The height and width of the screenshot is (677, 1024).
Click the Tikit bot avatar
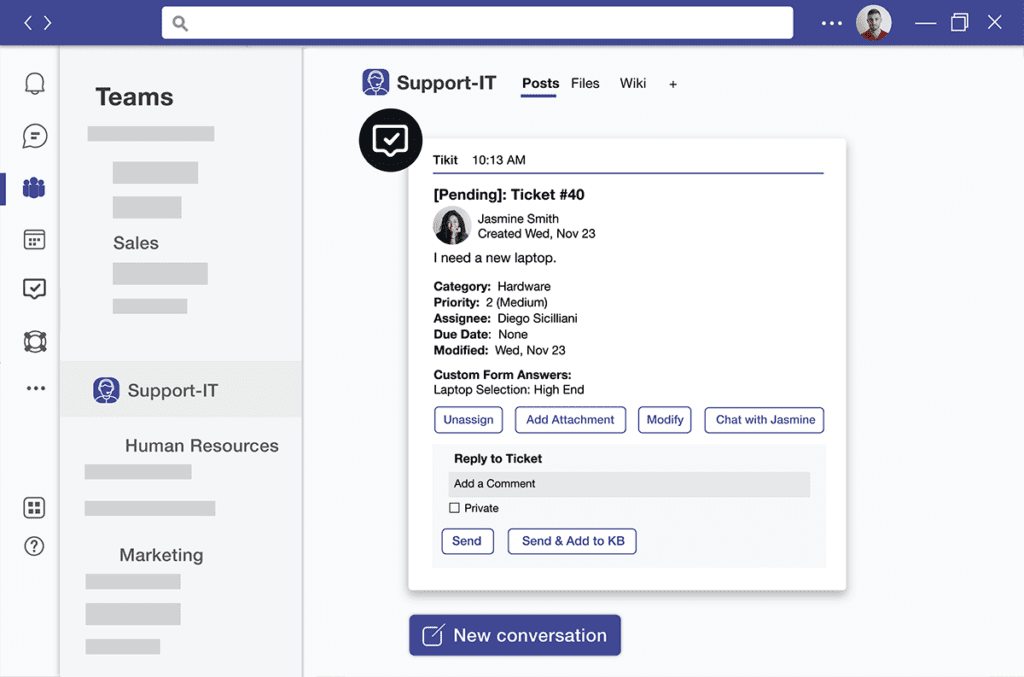point(391,140)
